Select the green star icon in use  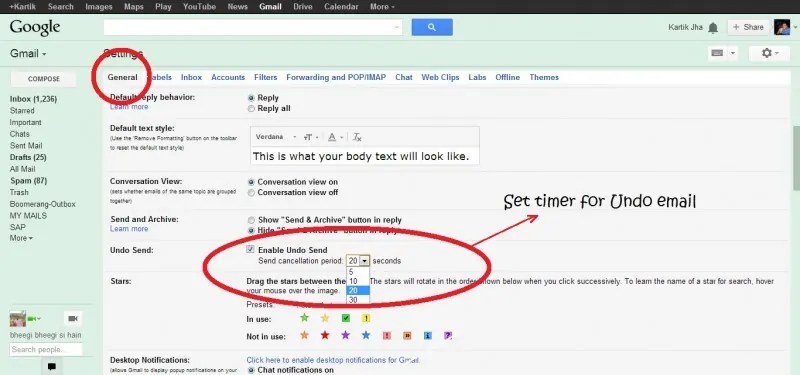[305, 318]
